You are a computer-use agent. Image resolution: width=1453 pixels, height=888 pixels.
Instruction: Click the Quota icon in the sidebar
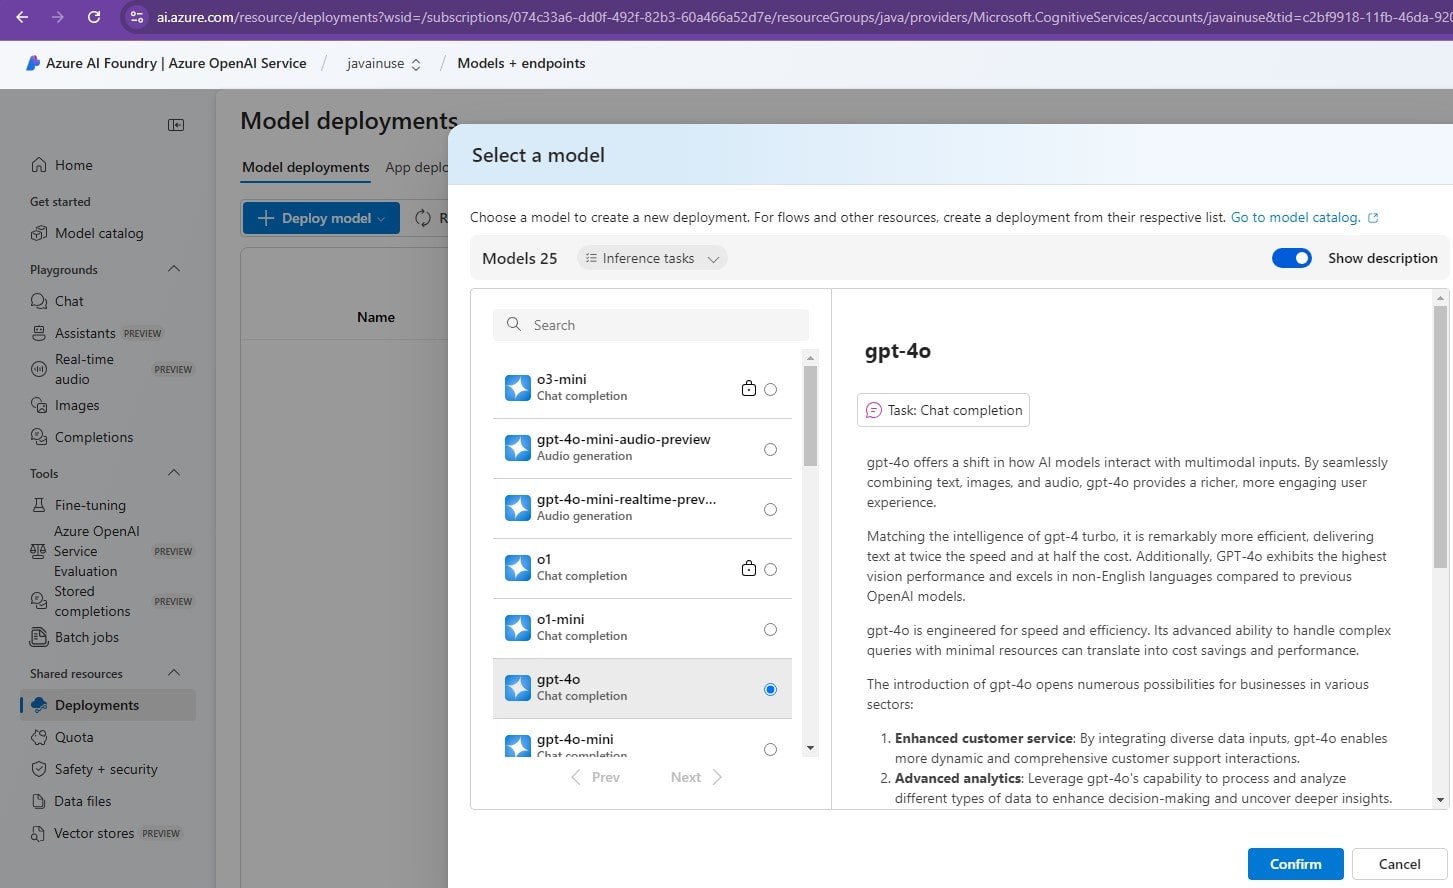coord(39,737)
